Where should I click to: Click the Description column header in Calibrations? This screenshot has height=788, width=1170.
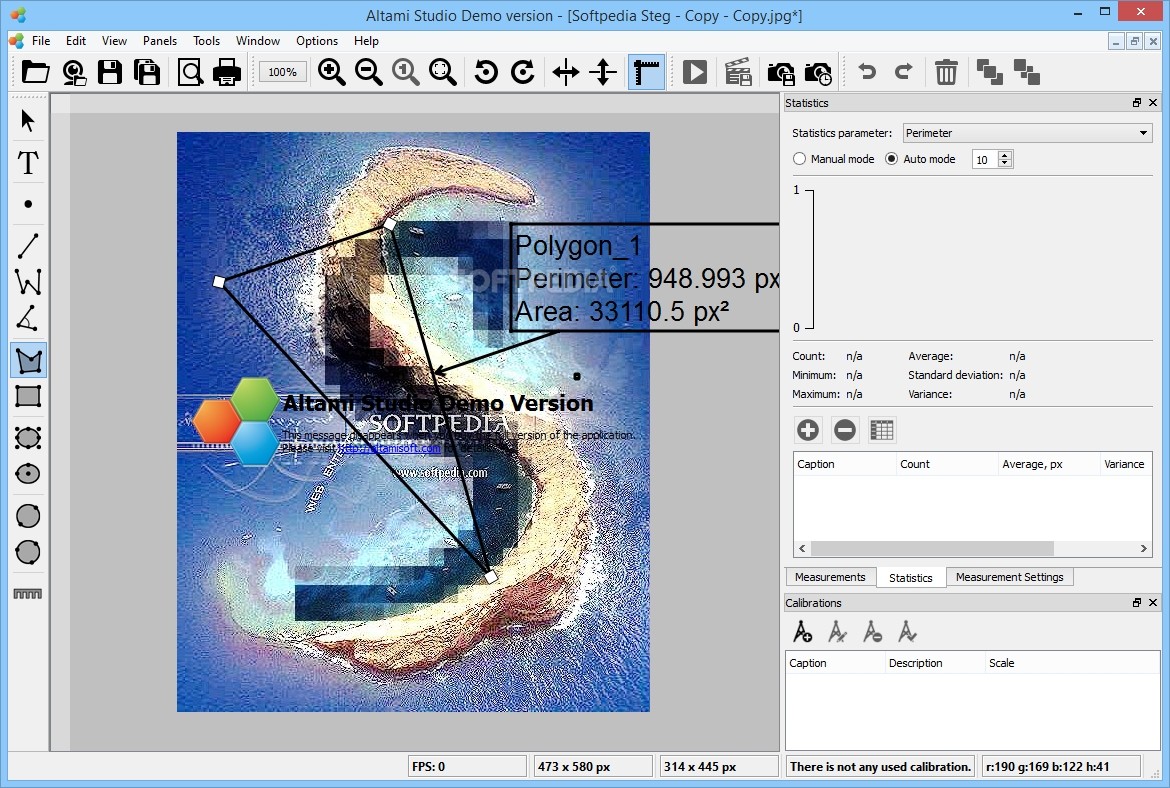934,663
